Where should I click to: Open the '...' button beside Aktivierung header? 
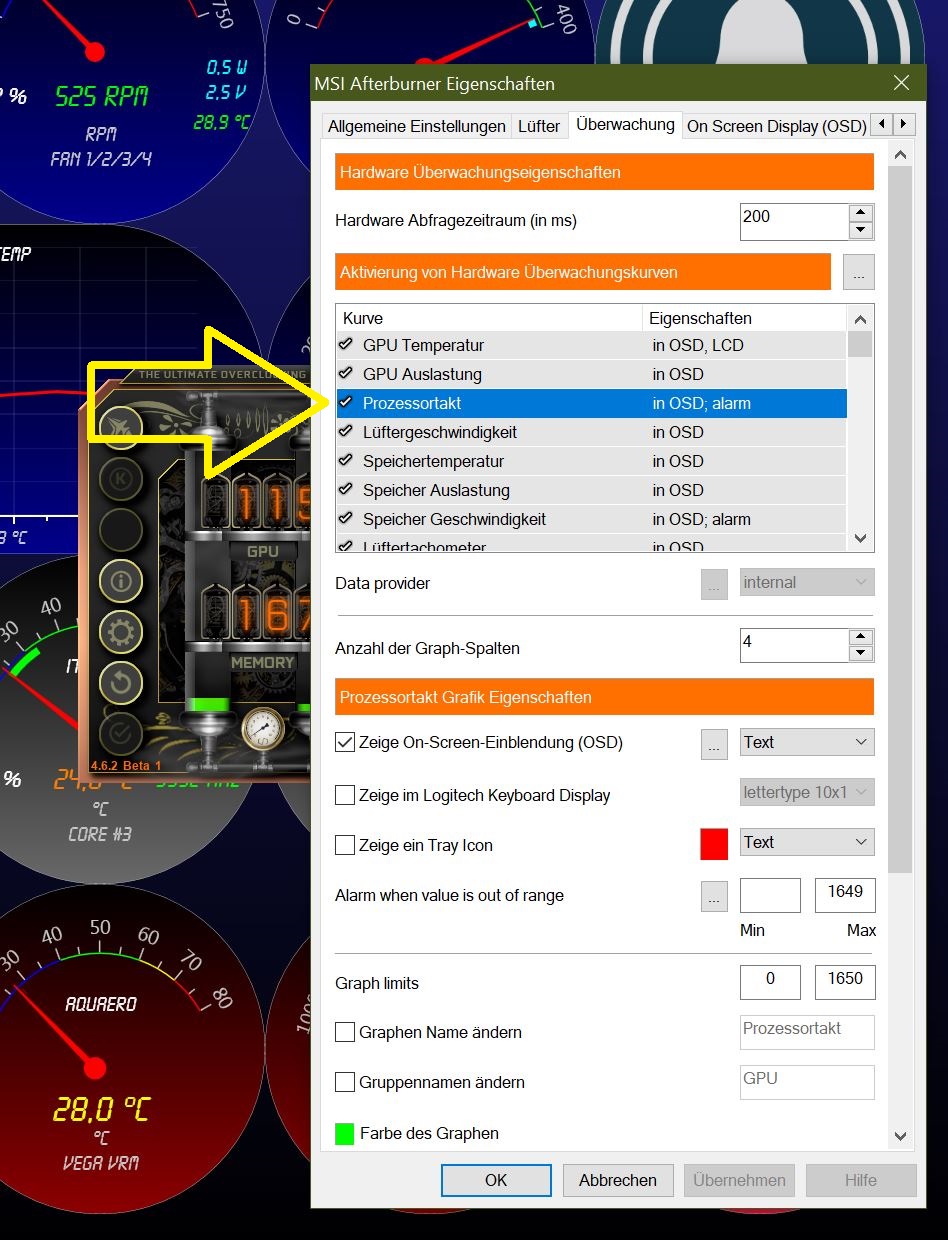point(858,272)
